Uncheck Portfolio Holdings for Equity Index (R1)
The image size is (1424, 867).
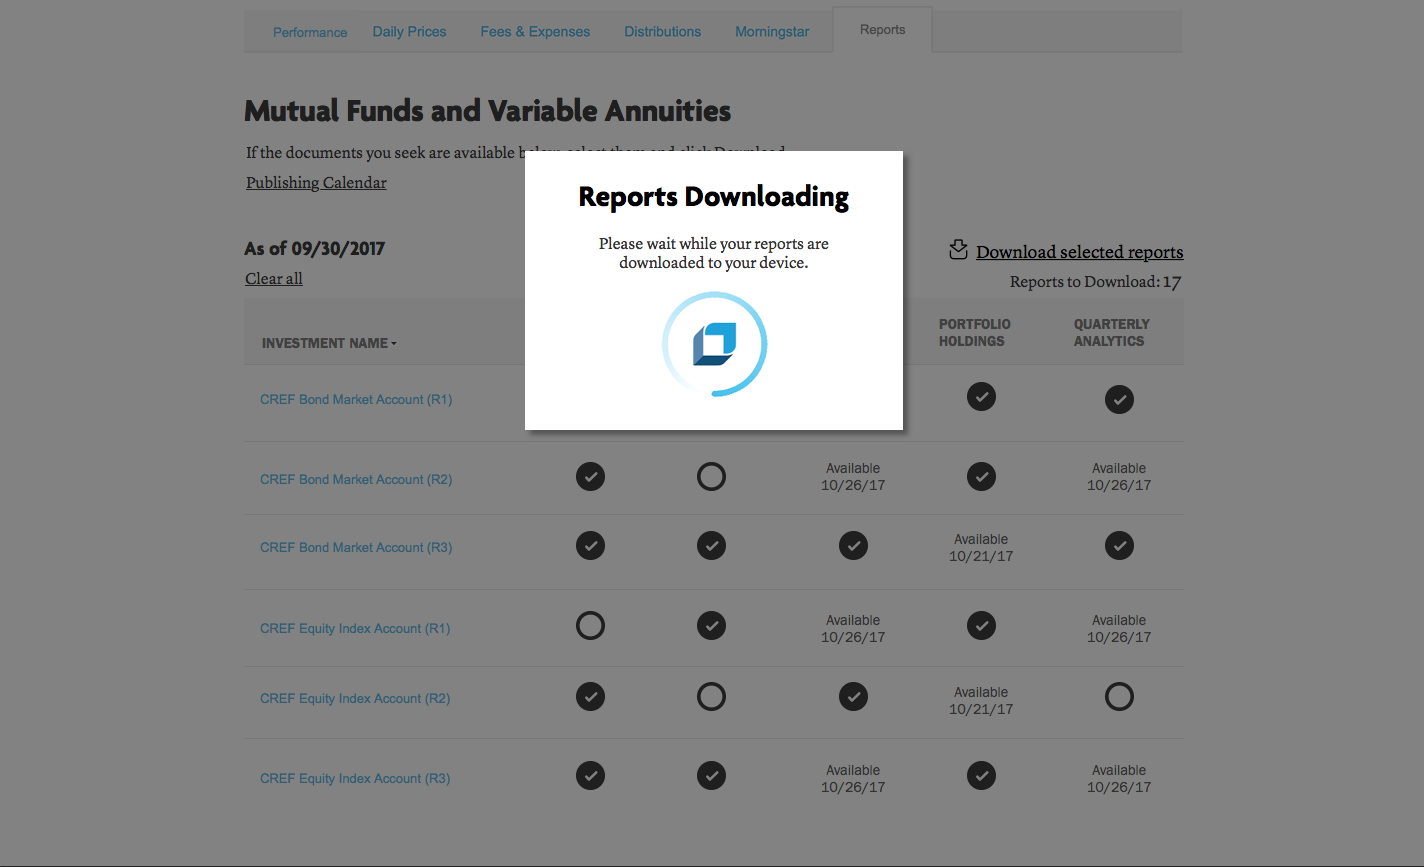[981, 626]
